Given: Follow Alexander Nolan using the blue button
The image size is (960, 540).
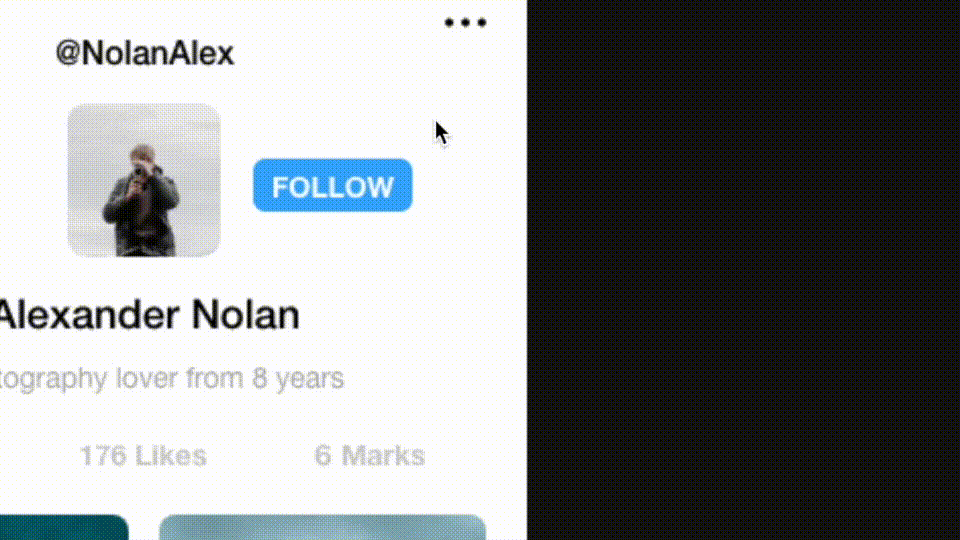Looking at the screenshot, I should pos(332,186).
